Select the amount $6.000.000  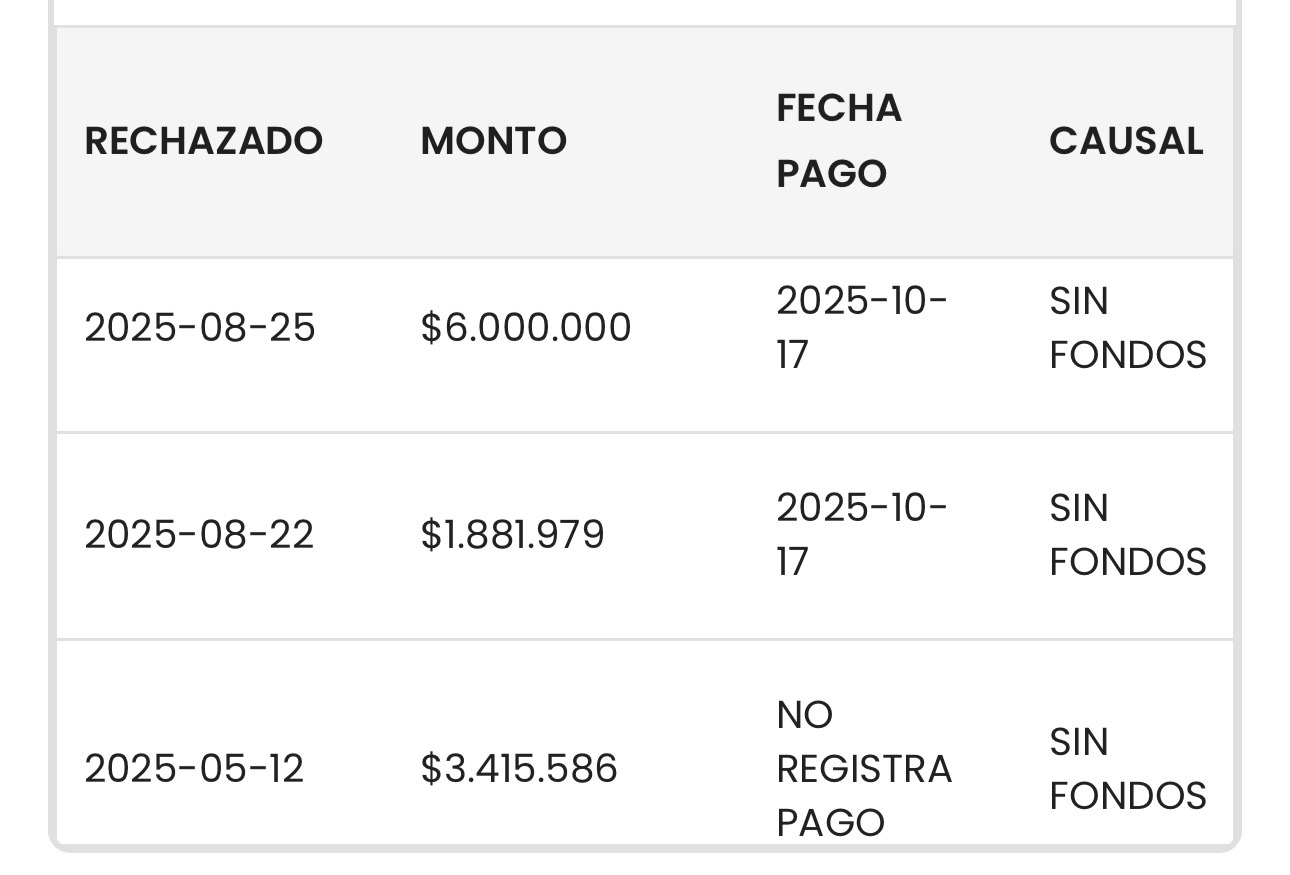coord(526,328)
